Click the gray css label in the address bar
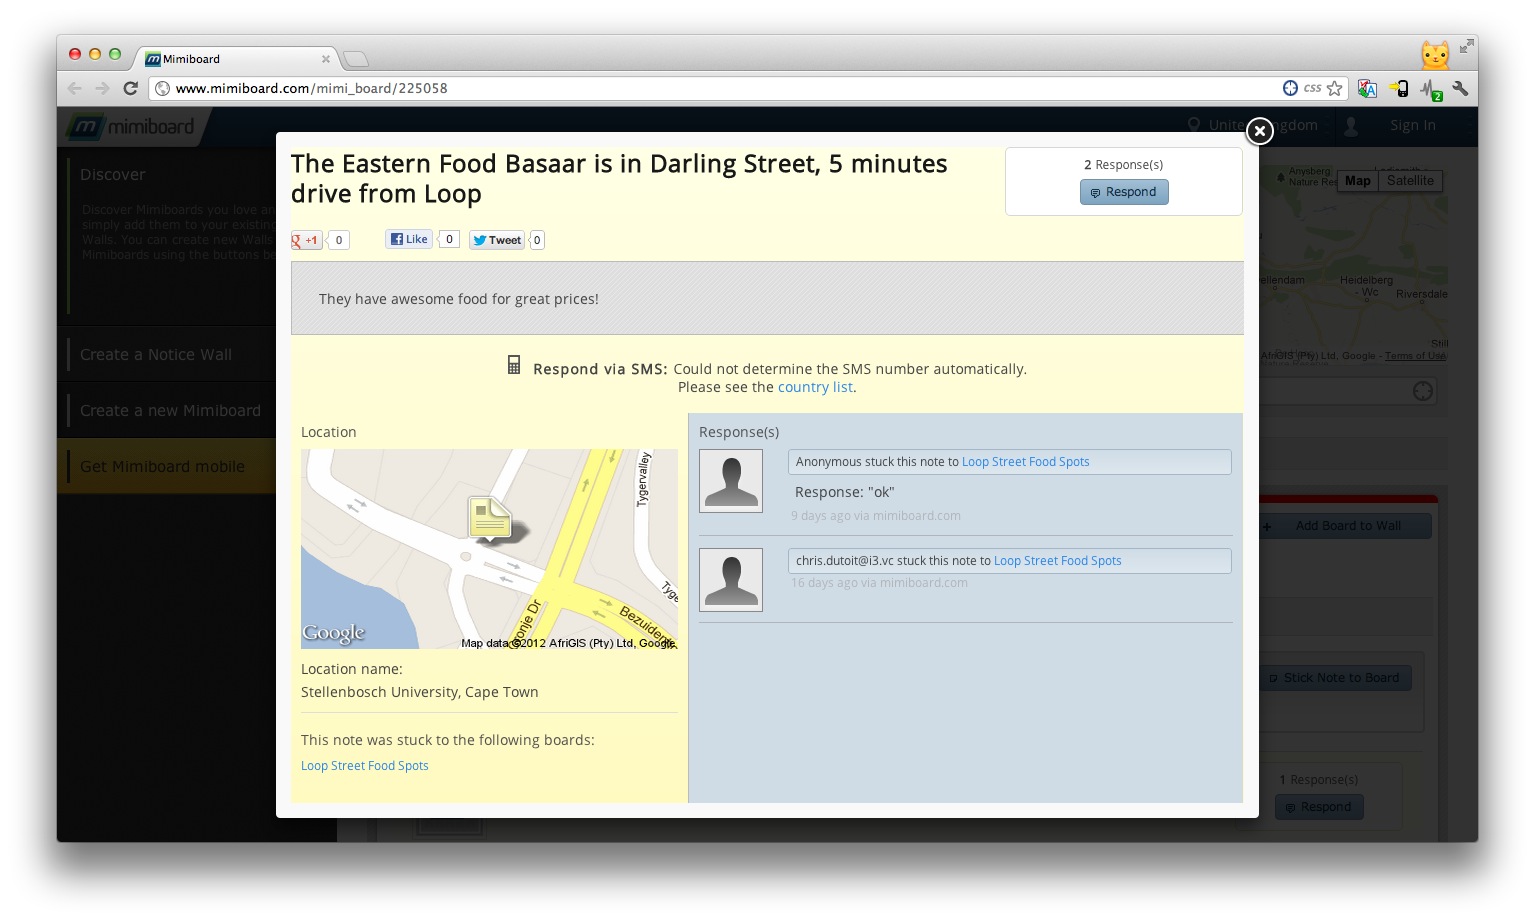 pyautogui.click(x=1312, y=88)
